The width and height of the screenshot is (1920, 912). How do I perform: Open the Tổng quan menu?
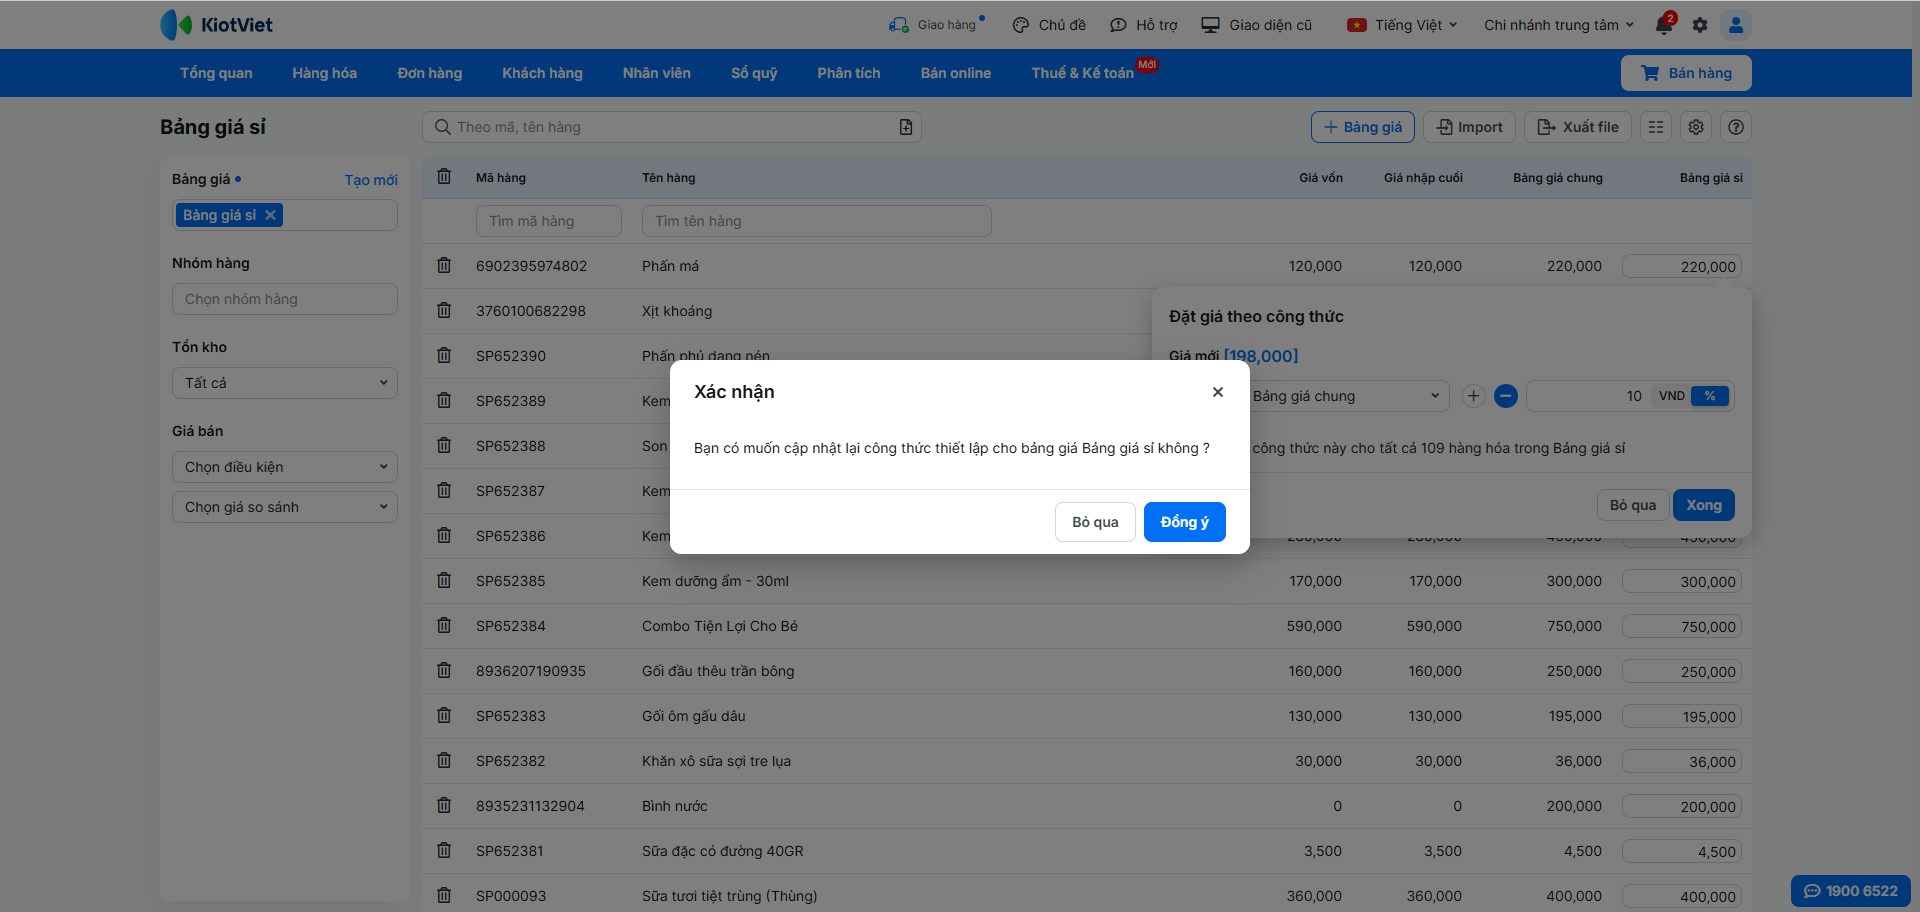[x=216, y=73]
